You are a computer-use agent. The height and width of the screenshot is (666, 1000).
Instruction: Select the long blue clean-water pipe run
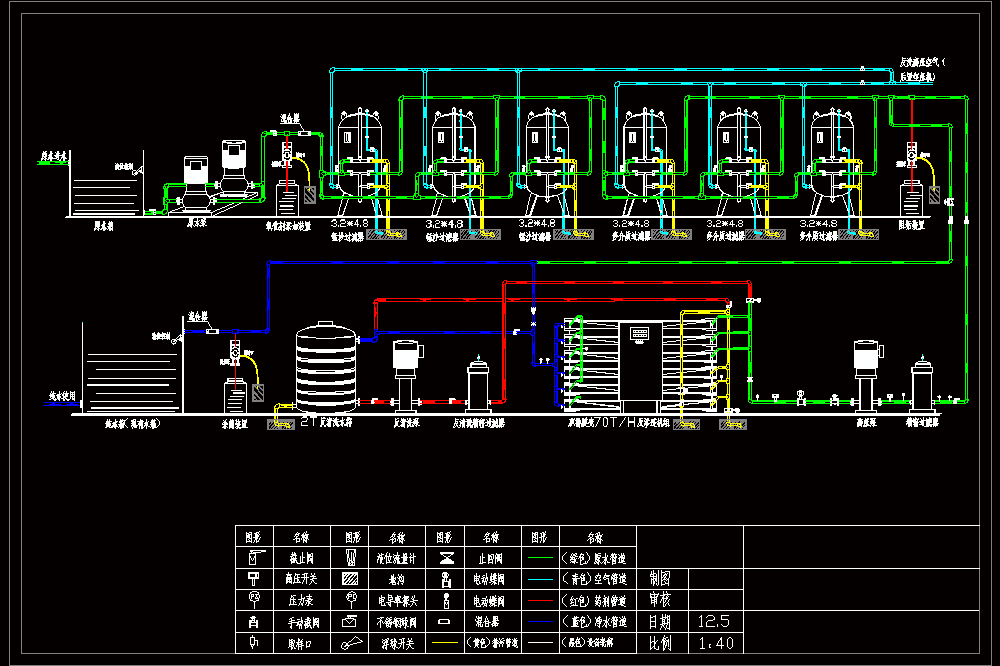click(402, 262)
